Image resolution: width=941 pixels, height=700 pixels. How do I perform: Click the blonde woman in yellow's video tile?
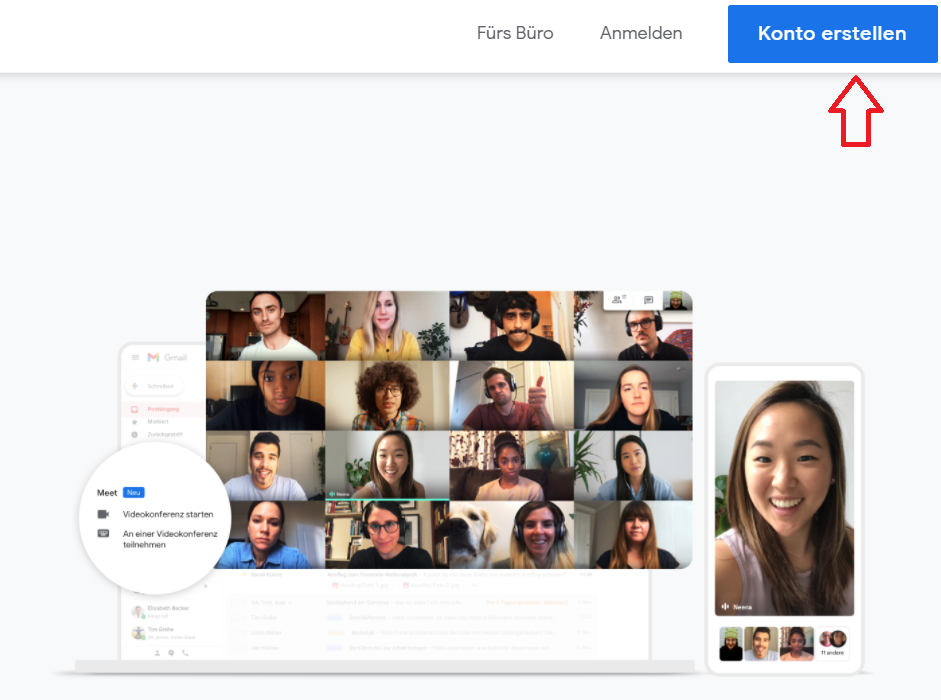(387, 325)
